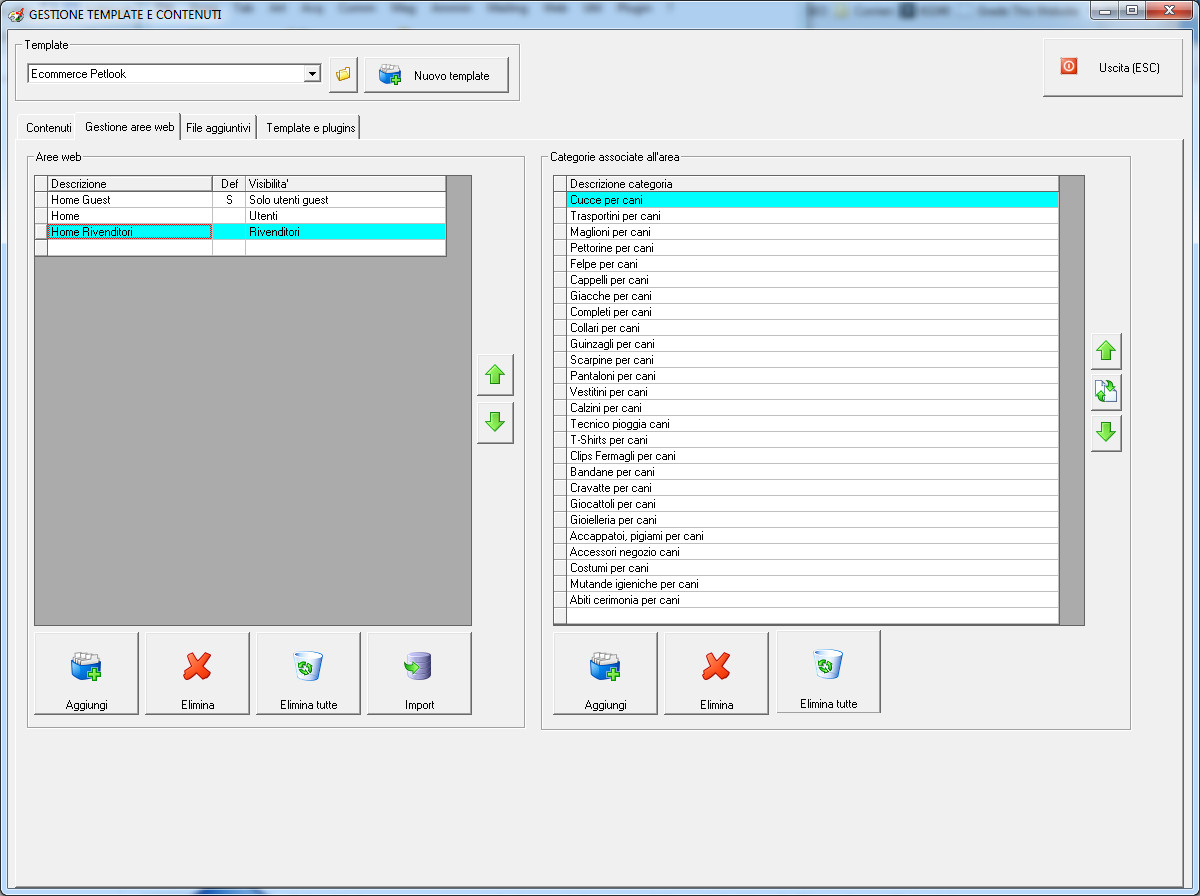Select Vestitini per cani category
The width and height of the screenshot is (1200, 896).
click(812, 392)
